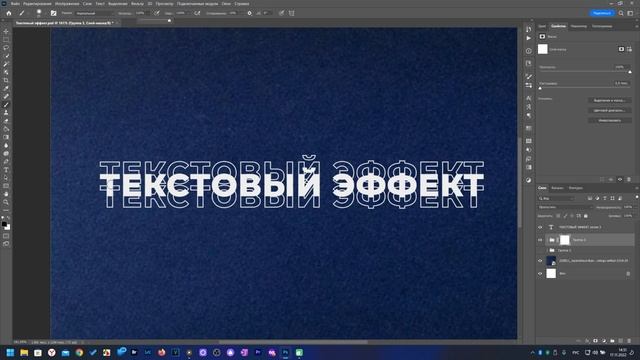
Task: Select the Gradient tool
Action: (6, 137)
